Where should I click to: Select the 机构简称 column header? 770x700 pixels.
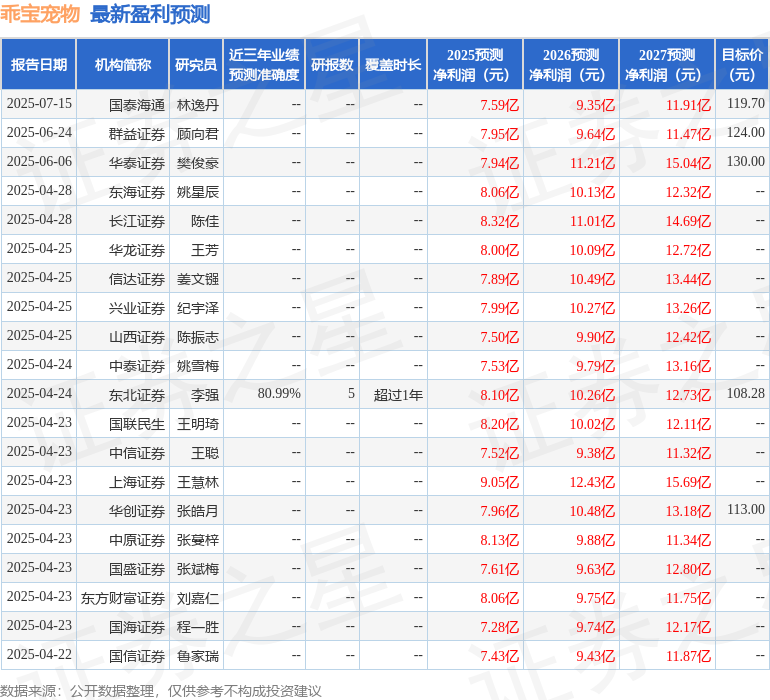point(123,65)
